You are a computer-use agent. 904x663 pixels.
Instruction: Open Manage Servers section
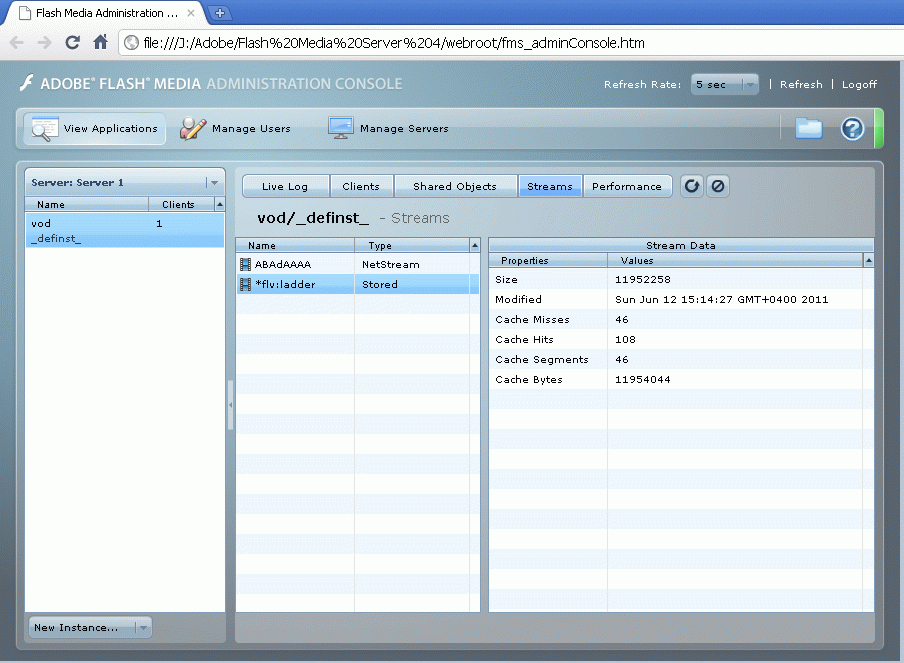(x=388, y=129)
